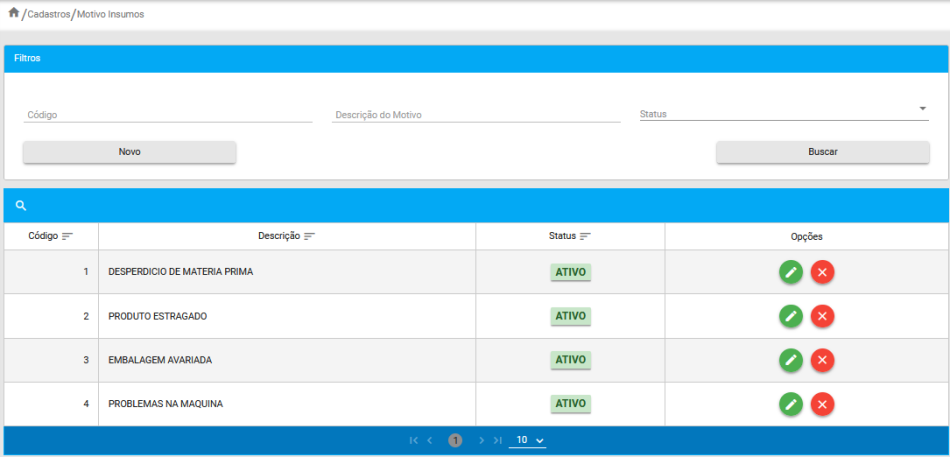Screen dimensions: 950x457
Task: Focus the Código input field
Action: pyautogui.click(x=168, y=114)
